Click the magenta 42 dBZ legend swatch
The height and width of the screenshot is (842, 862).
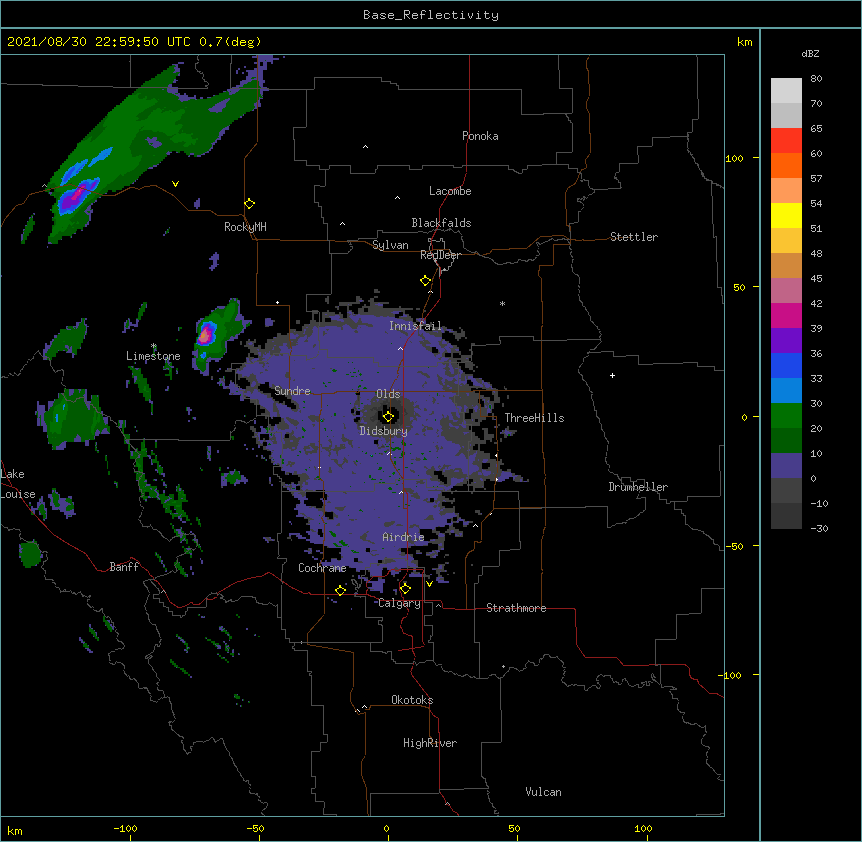[786, 315]
